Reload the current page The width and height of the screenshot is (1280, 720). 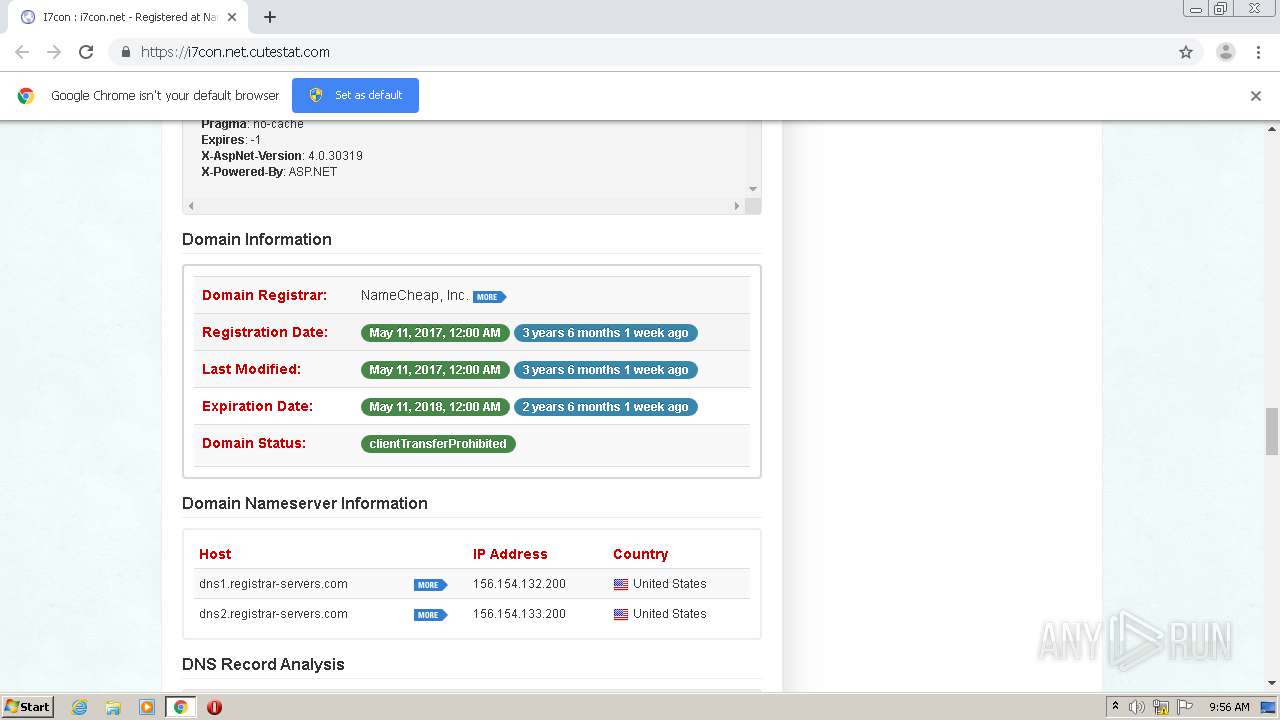(86, 52)
